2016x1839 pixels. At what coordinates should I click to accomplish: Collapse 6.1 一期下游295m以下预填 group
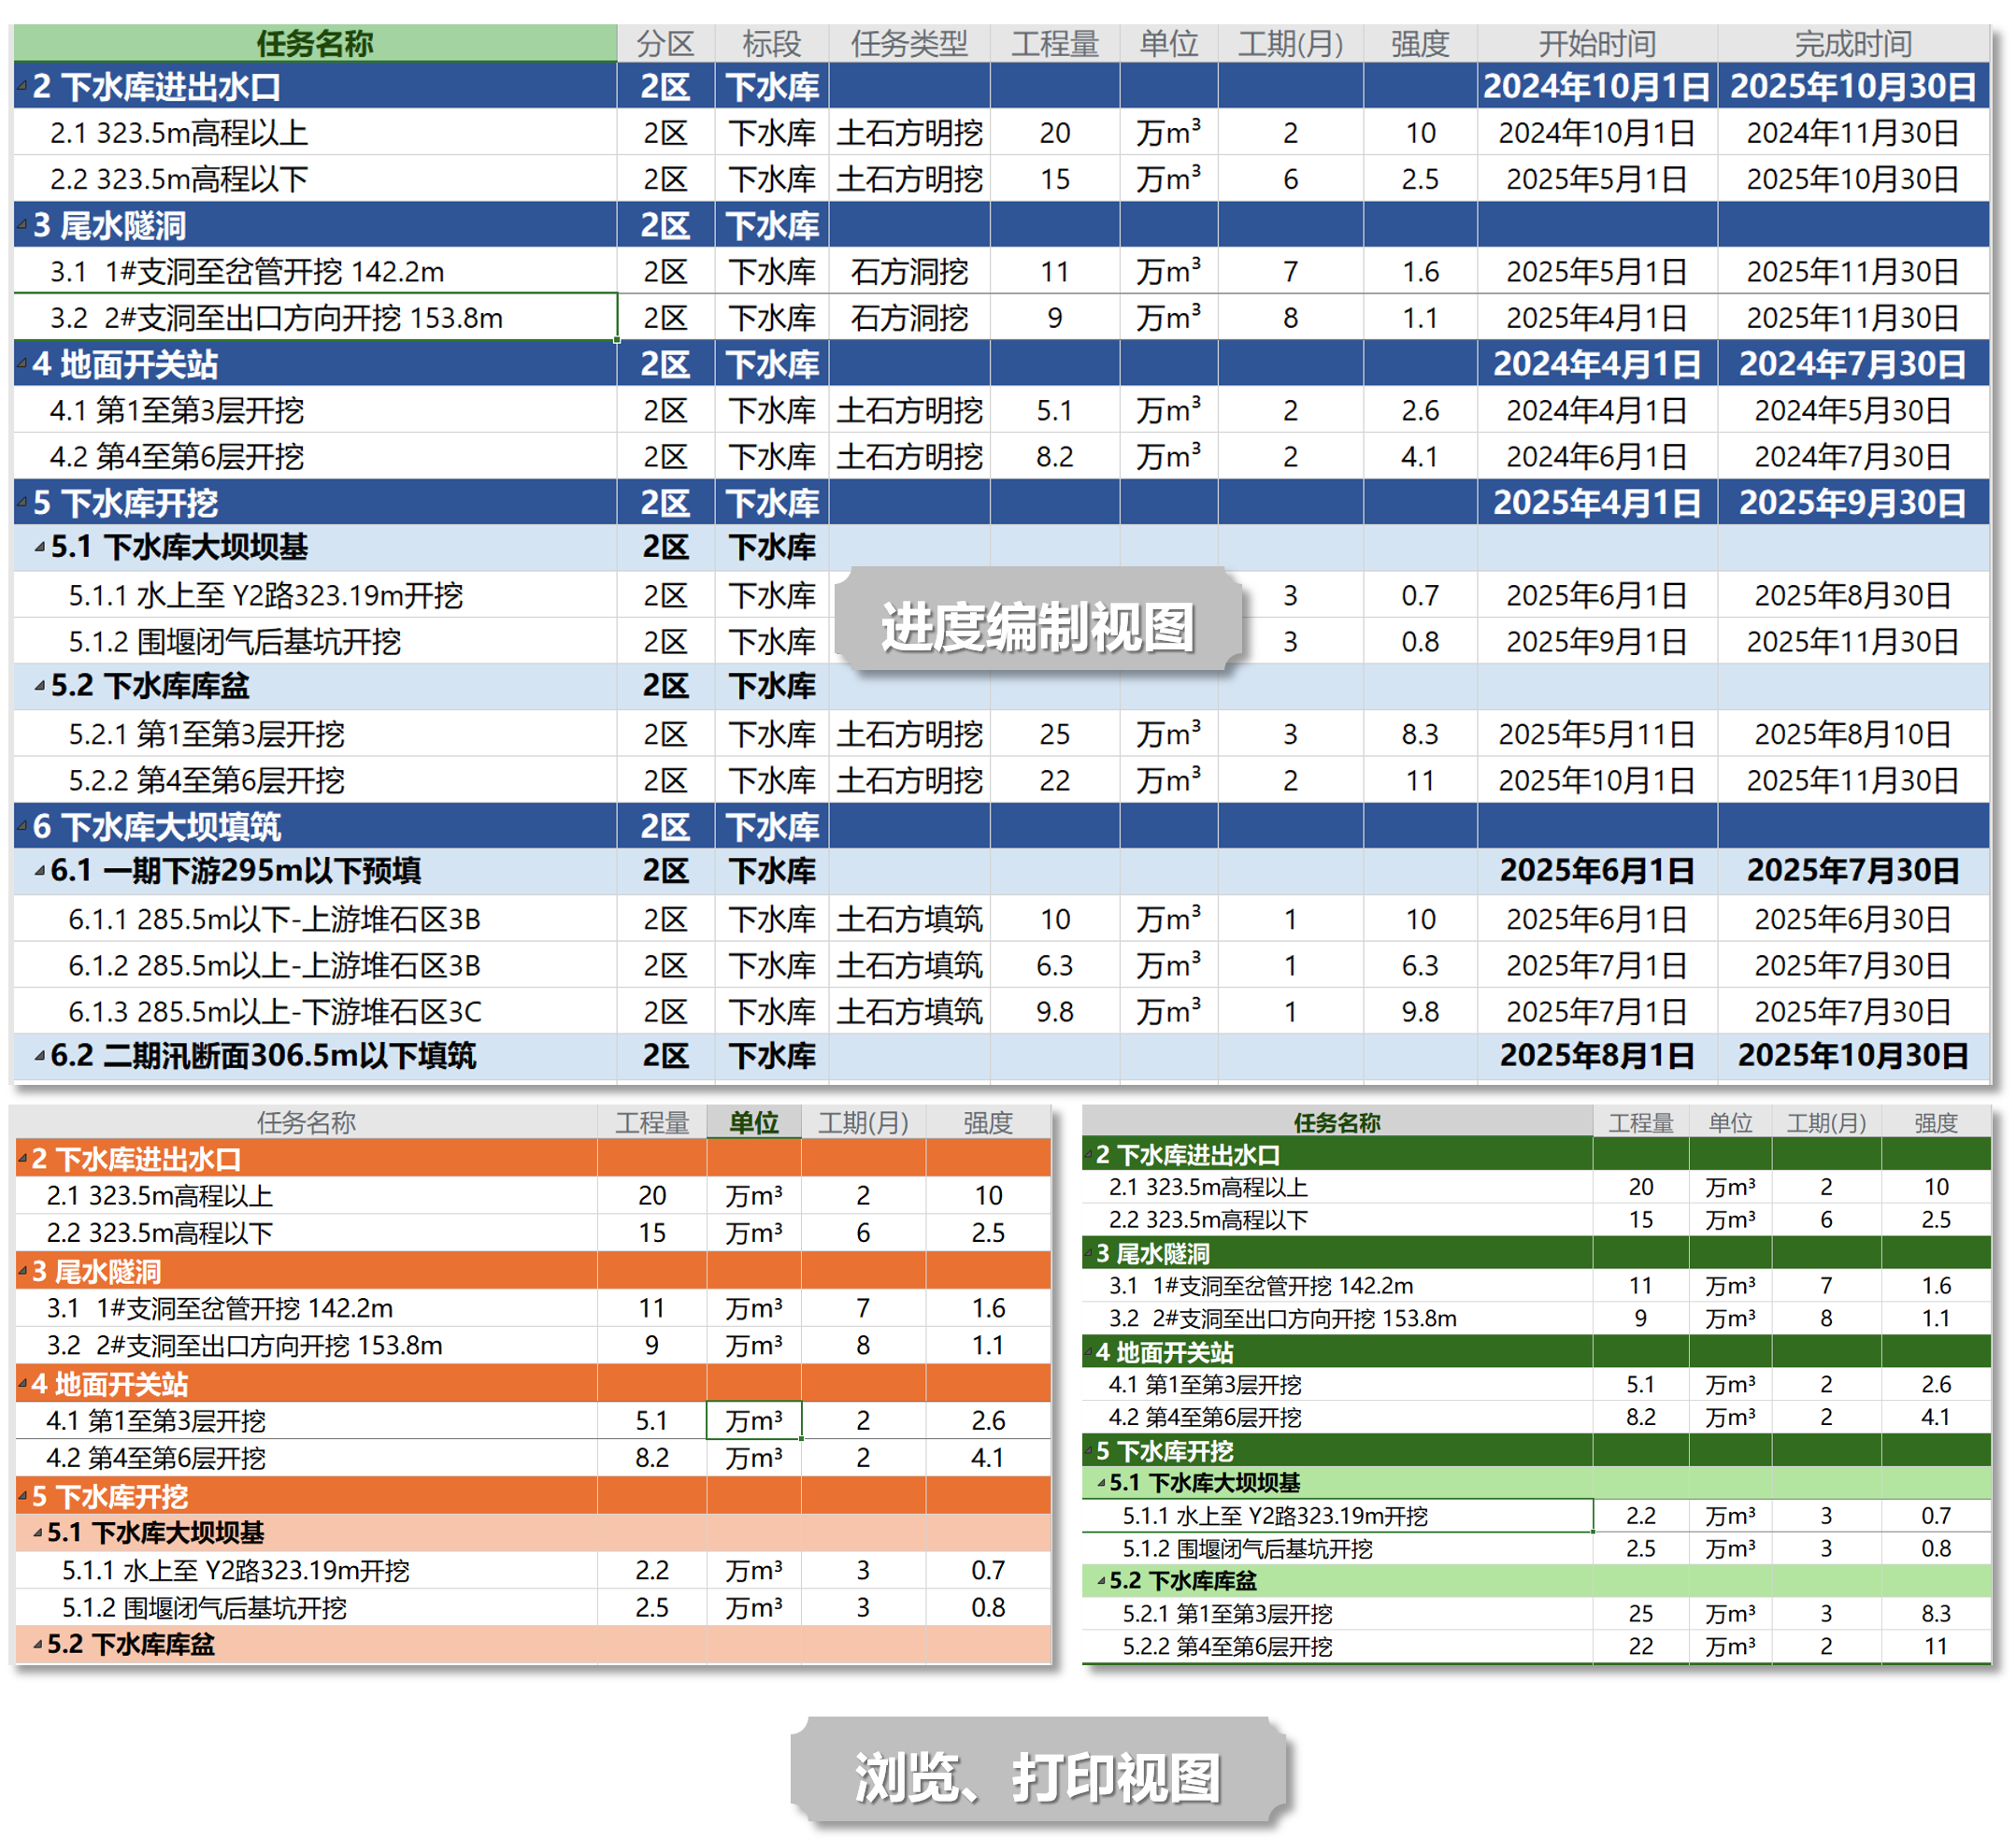[x=40, y=871]
